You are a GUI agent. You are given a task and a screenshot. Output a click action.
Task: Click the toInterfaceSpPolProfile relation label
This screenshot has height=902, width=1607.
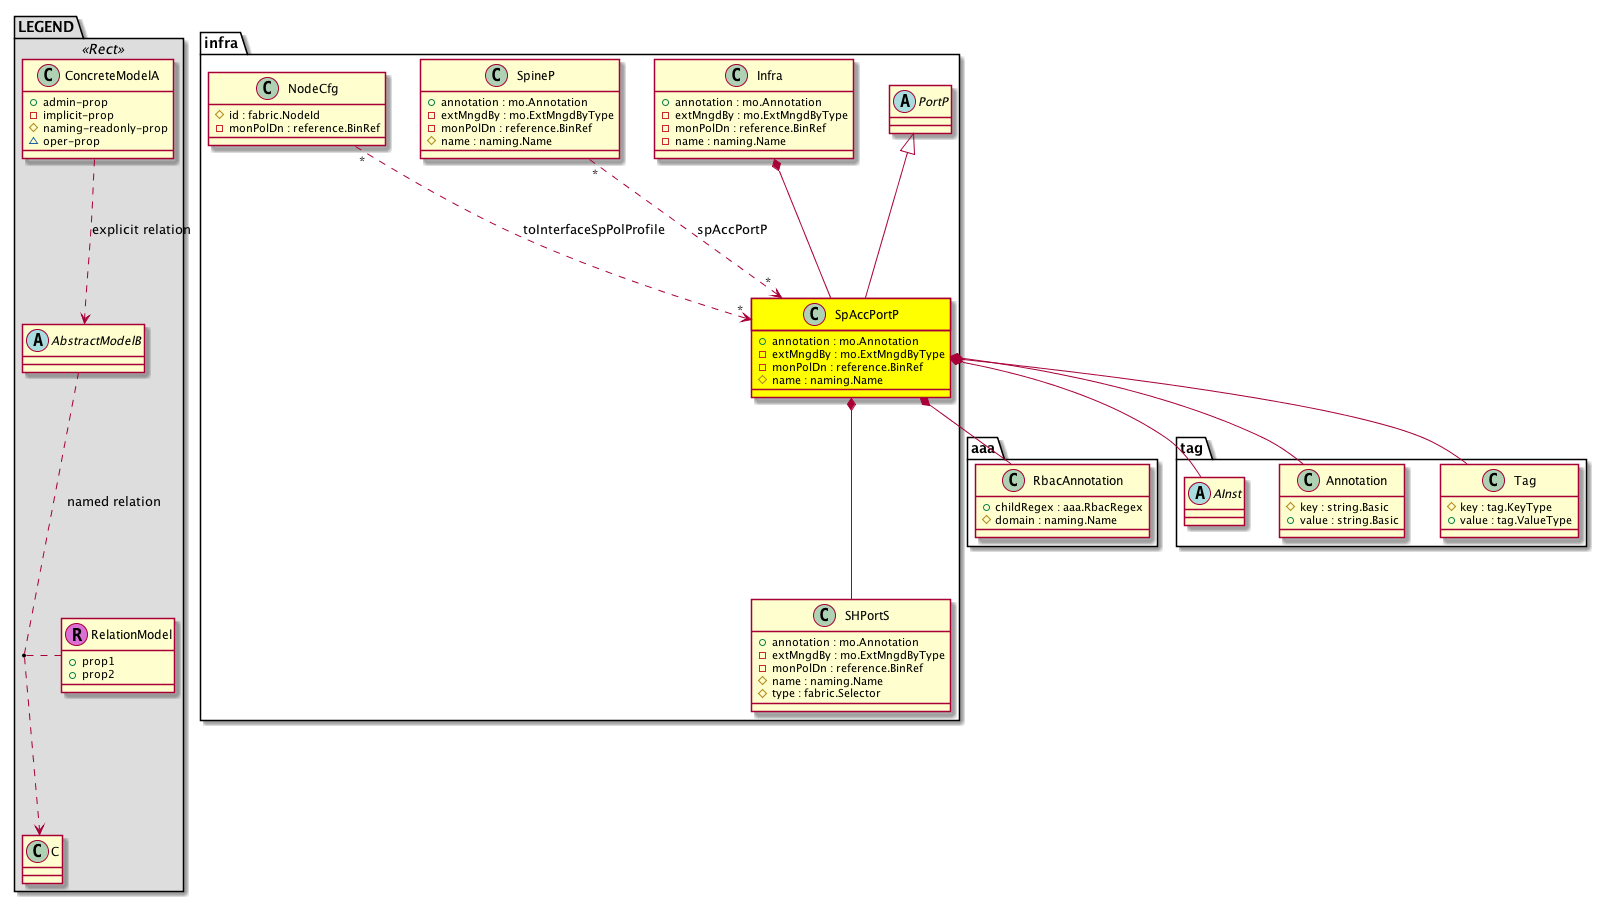click(593, 230)
